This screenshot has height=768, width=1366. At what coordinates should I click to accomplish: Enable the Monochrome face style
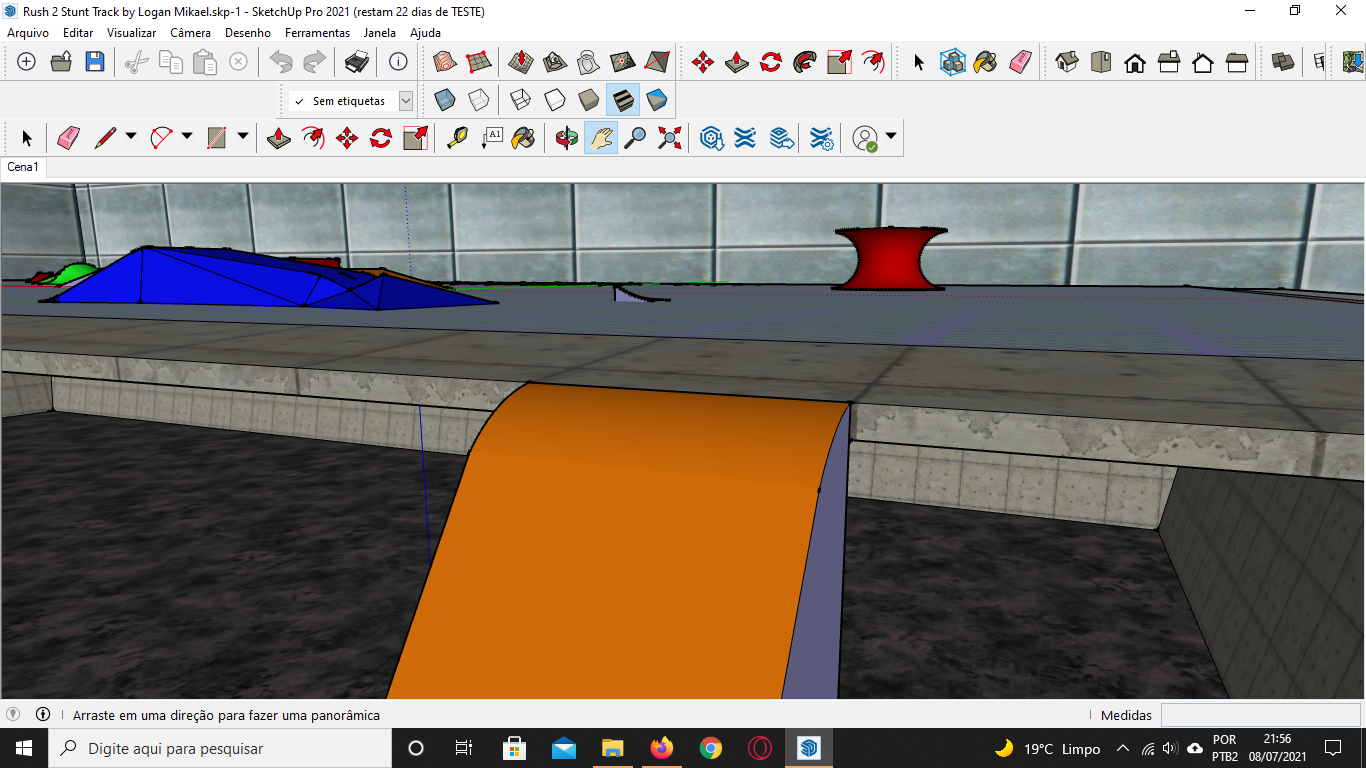[x=657, y=100]
